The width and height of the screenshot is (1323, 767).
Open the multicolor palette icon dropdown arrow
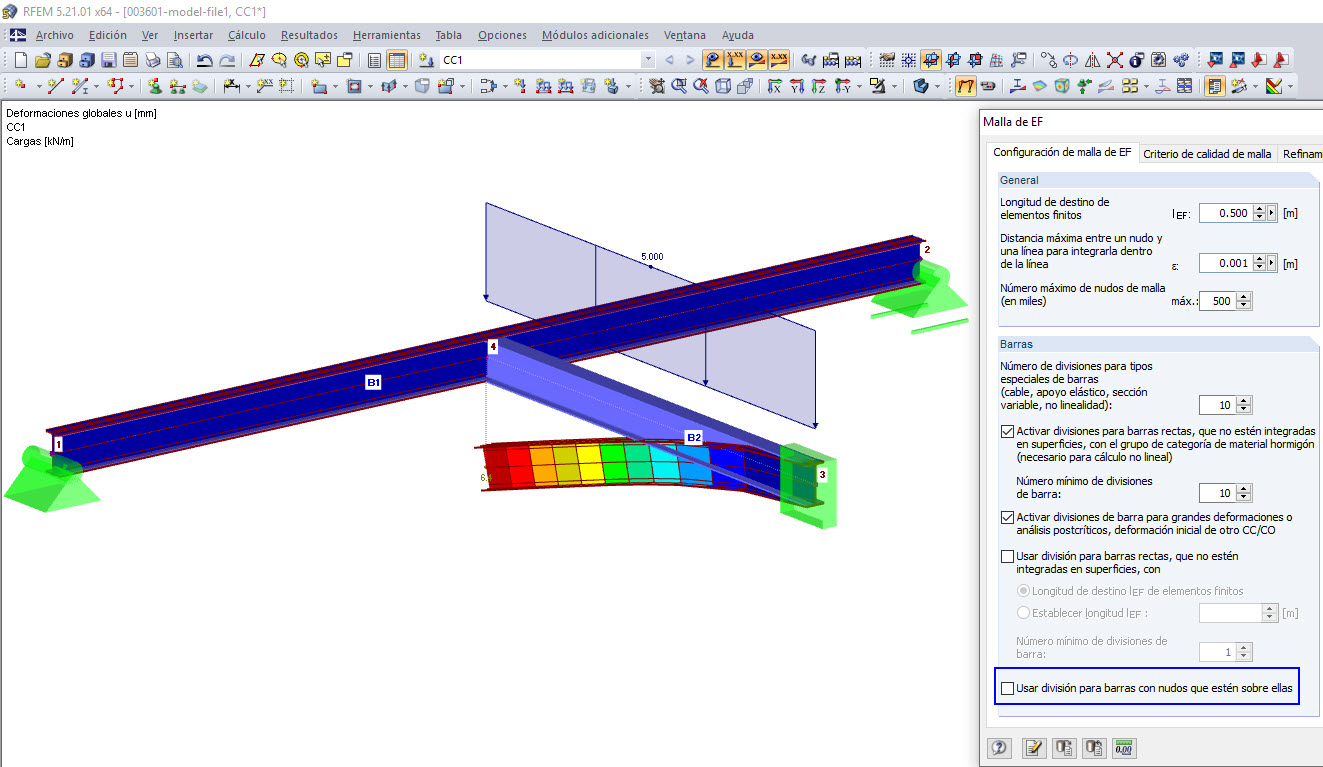pos(1291,86)
